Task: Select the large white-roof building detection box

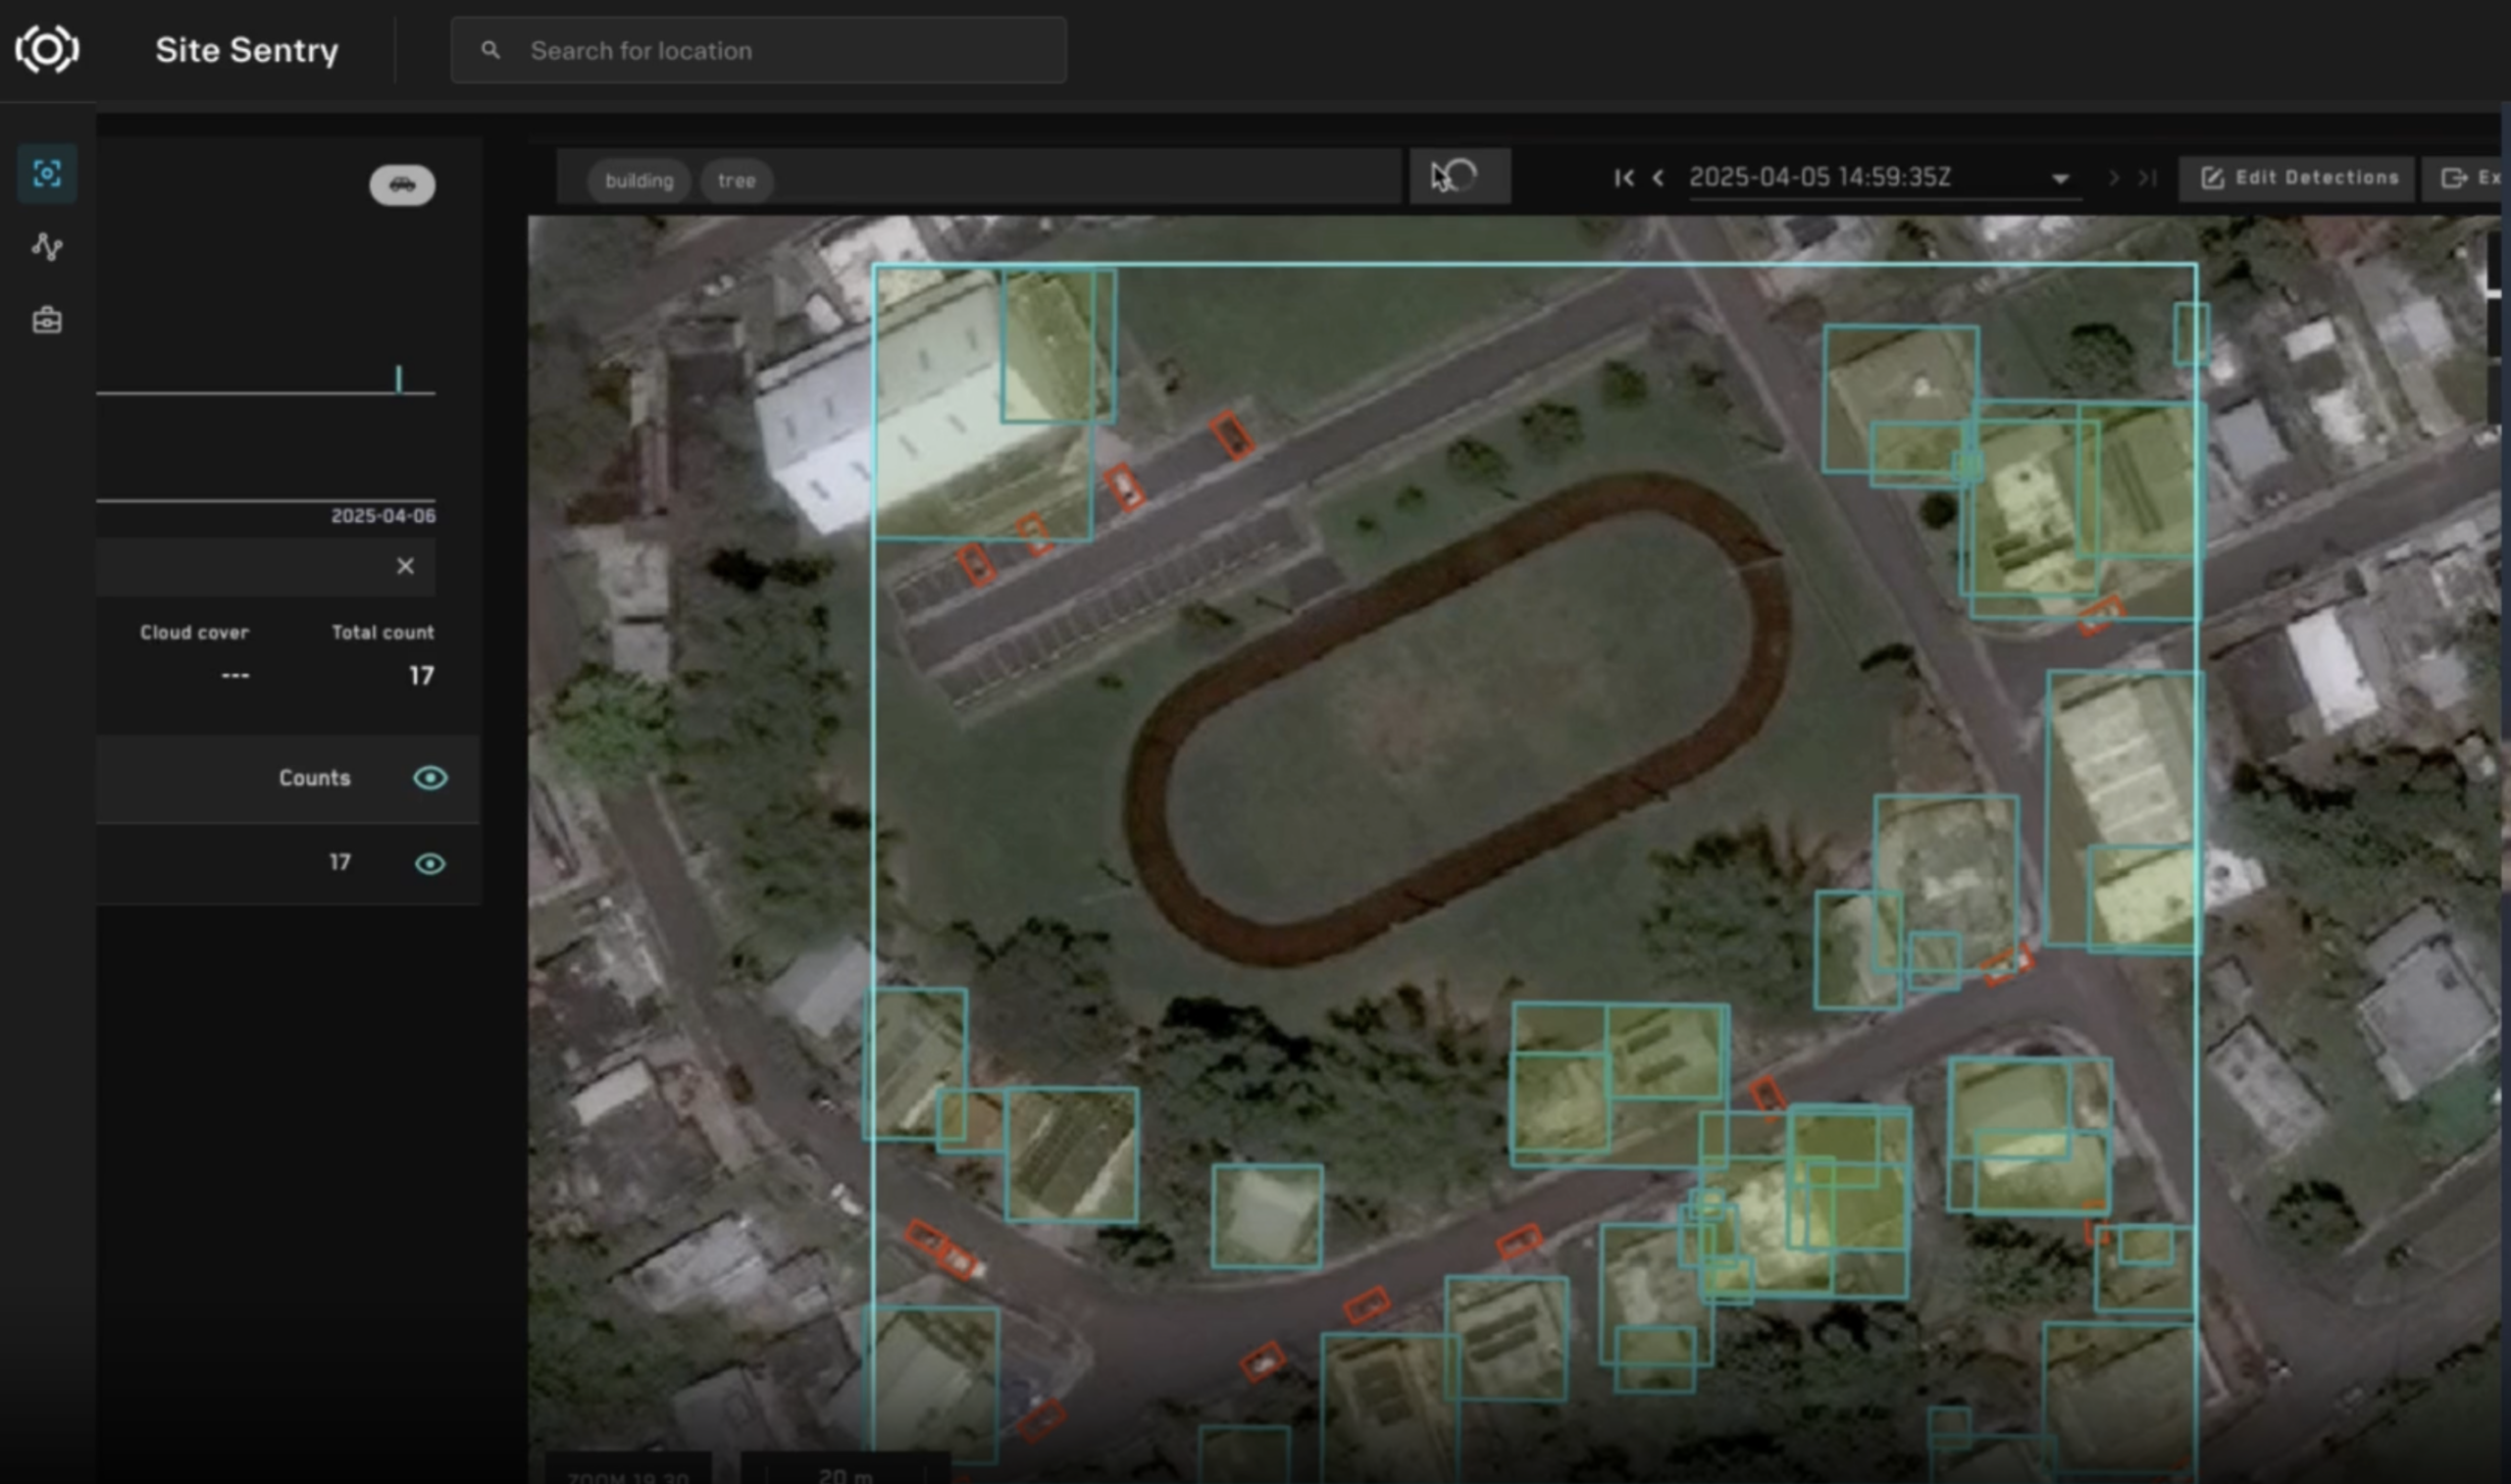Action: (983, 403)
